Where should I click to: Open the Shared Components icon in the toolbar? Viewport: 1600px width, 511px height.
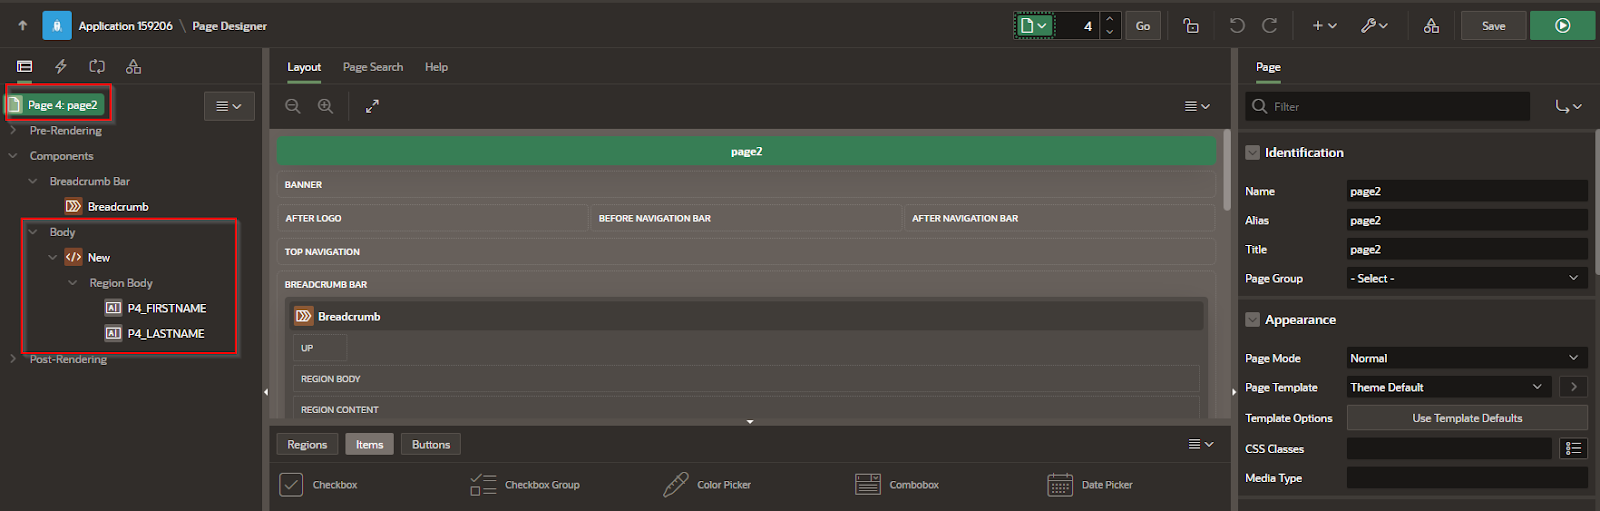(1431, 26)
